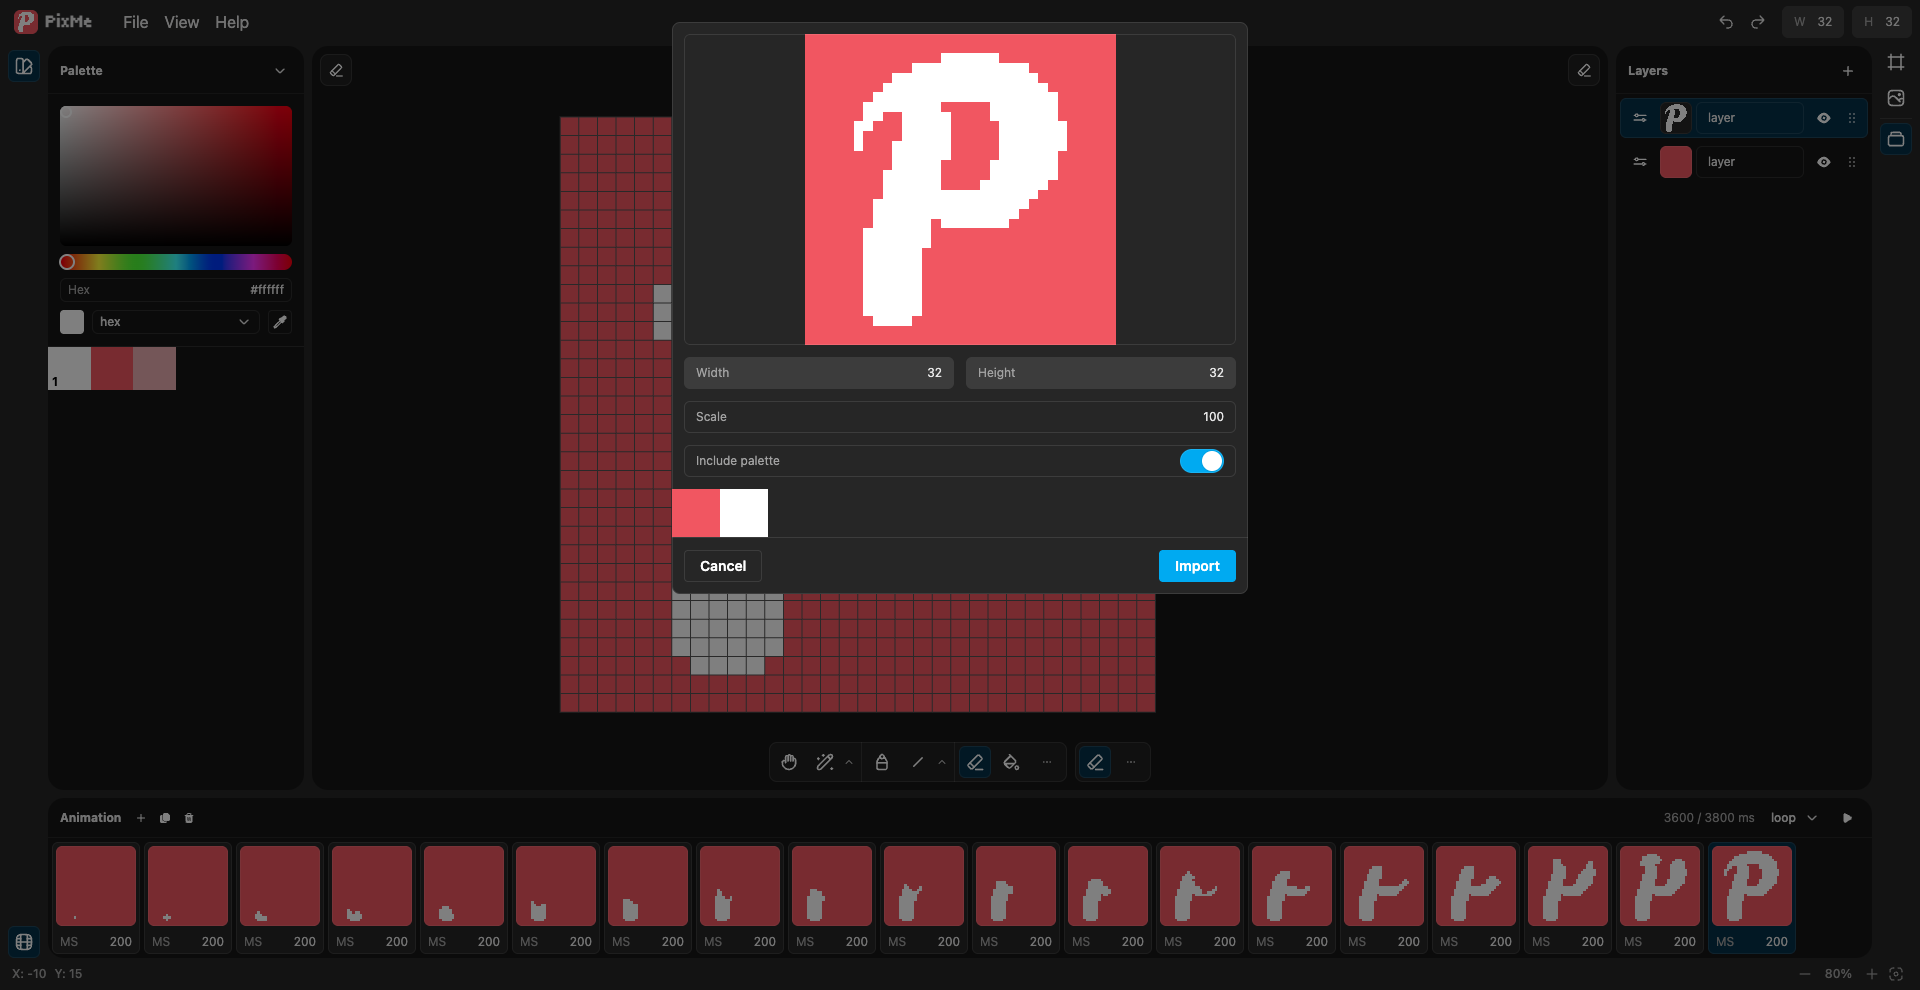Screen dimensions: 1920x990
Task: Click the canvas W size field in the top bar
Action: tap(1813, 22)
